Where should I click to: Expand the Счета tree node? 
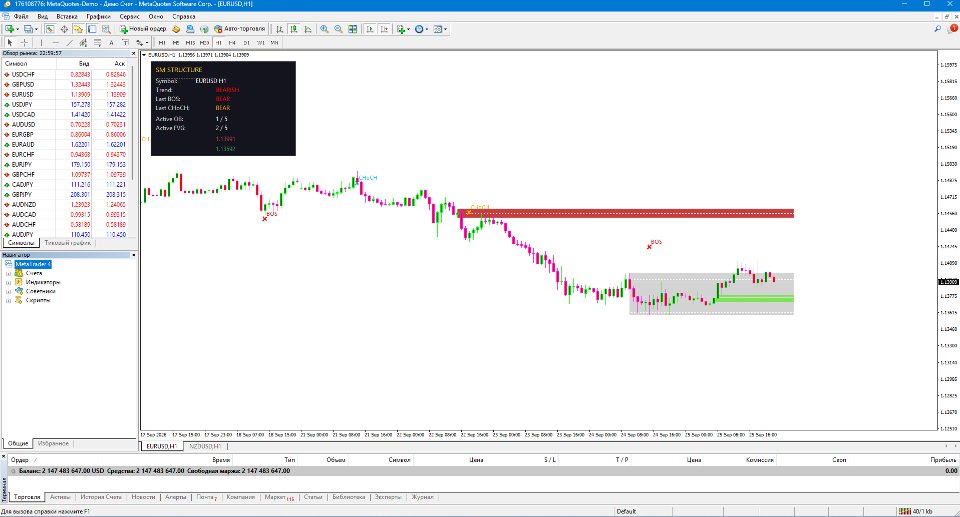click(x=9, y=273)
